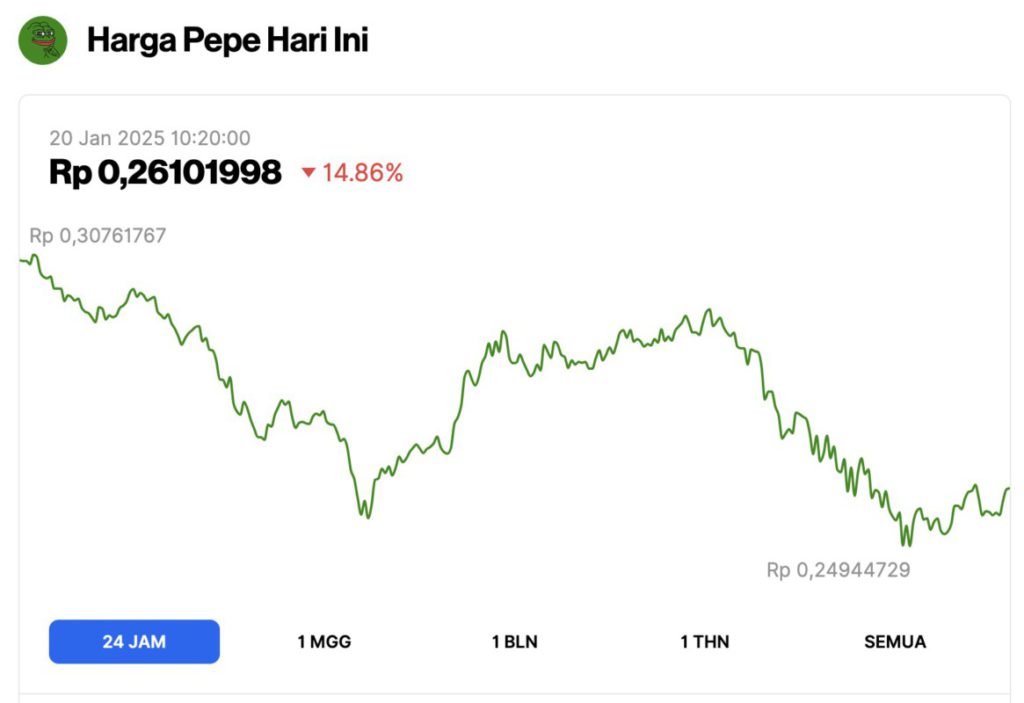Click the mid-chart peak before the final decline
This screenshot has width=1024, height=703.
tap(708, 311)
